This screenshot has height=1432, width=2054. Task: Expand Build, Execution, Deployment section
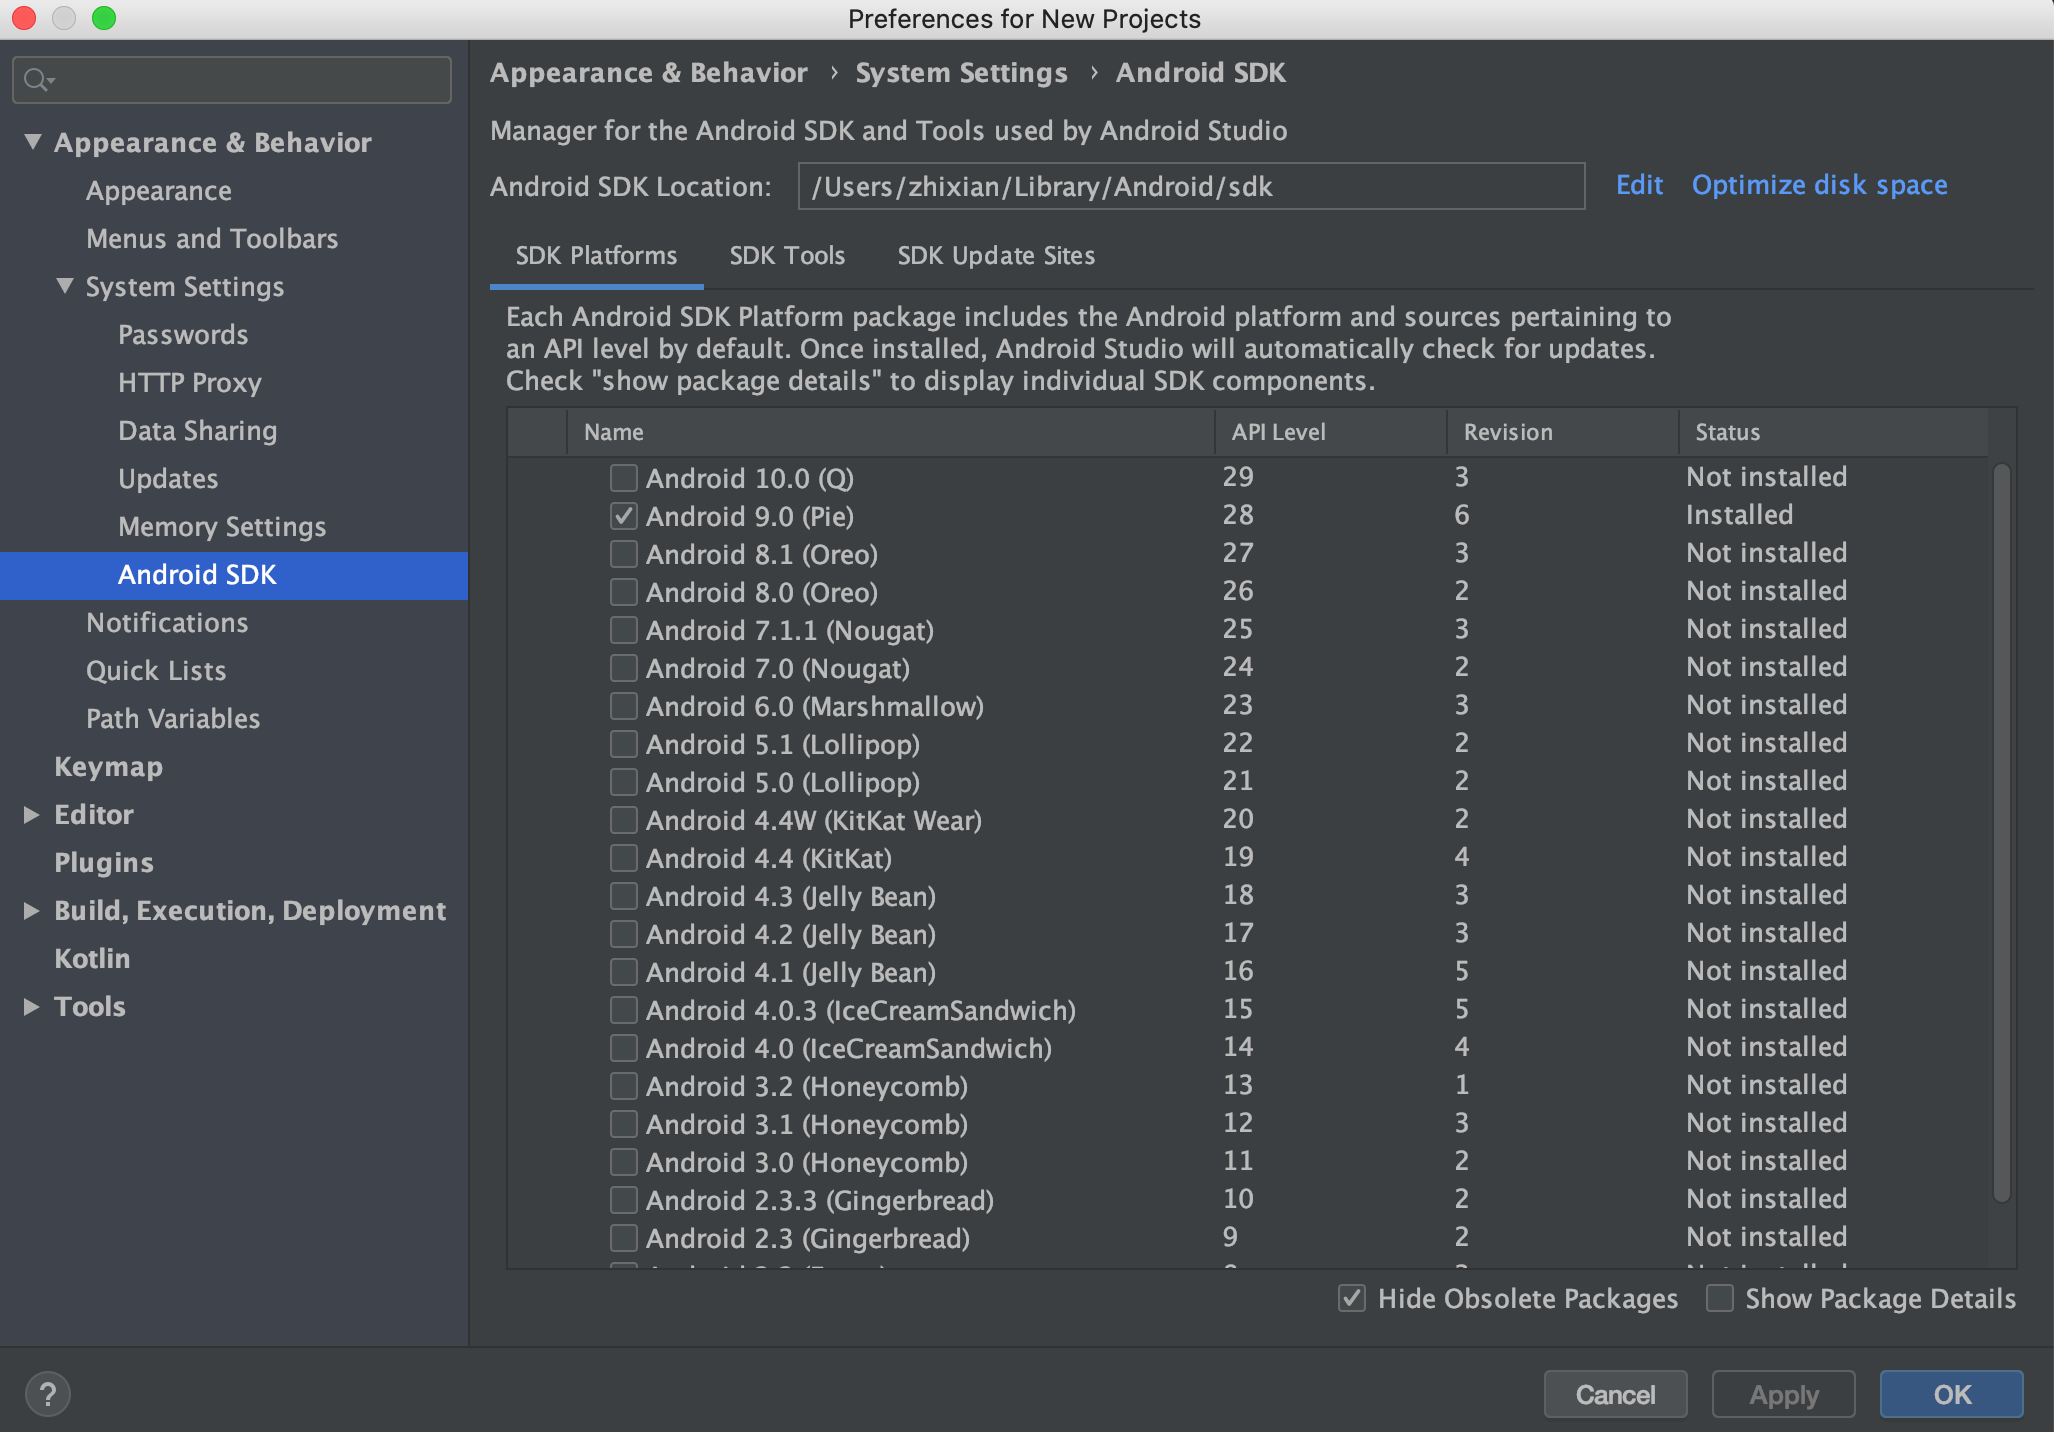[x=31, y=911]
